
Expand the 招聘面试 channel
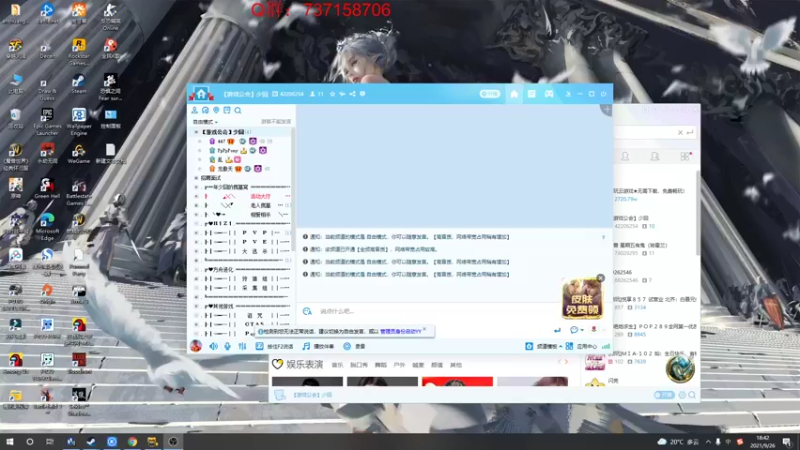point(196,178)
